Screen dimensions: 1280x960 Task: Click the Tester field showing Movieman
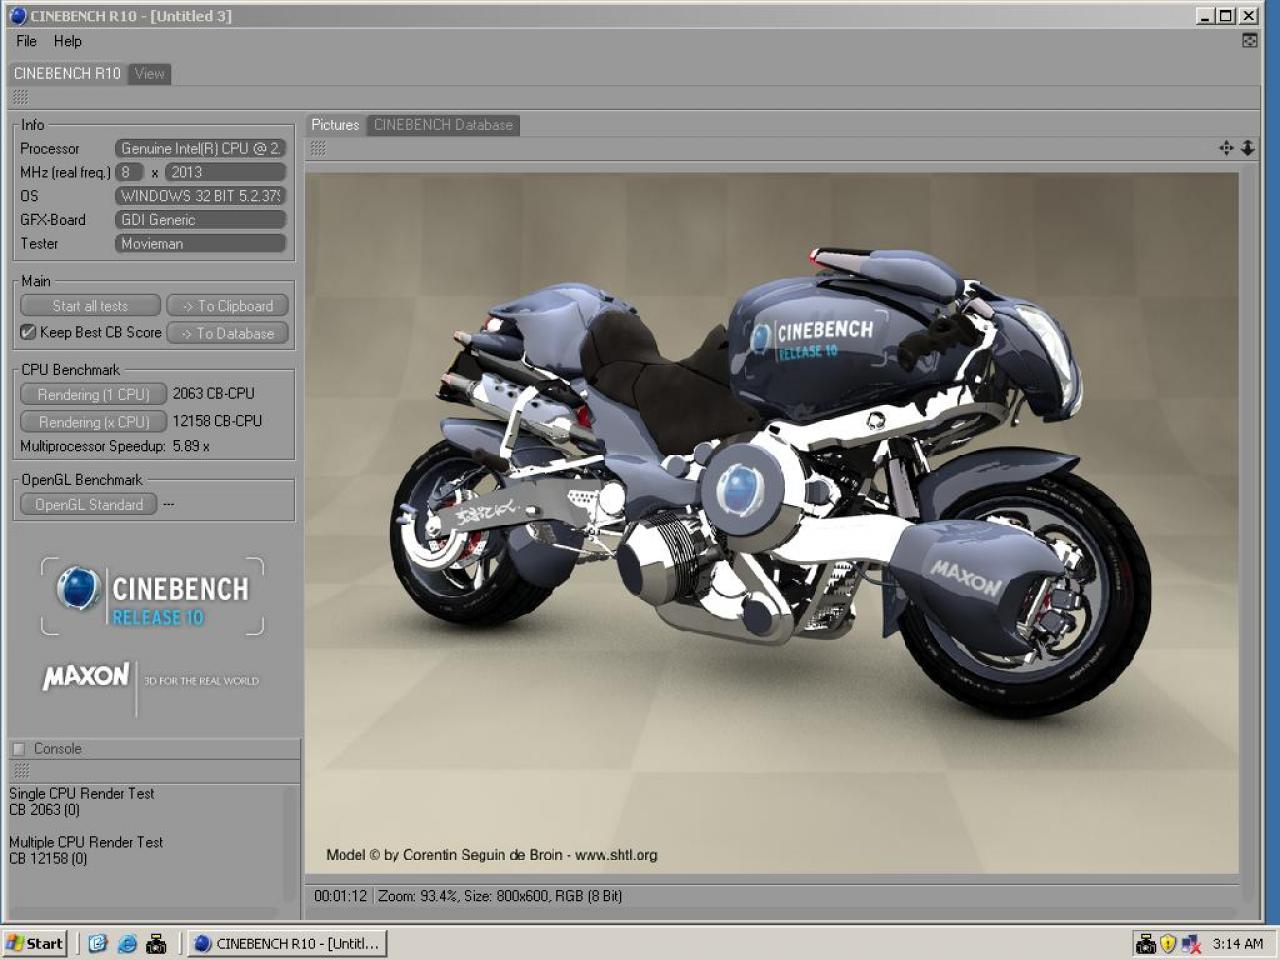[200, 244]
